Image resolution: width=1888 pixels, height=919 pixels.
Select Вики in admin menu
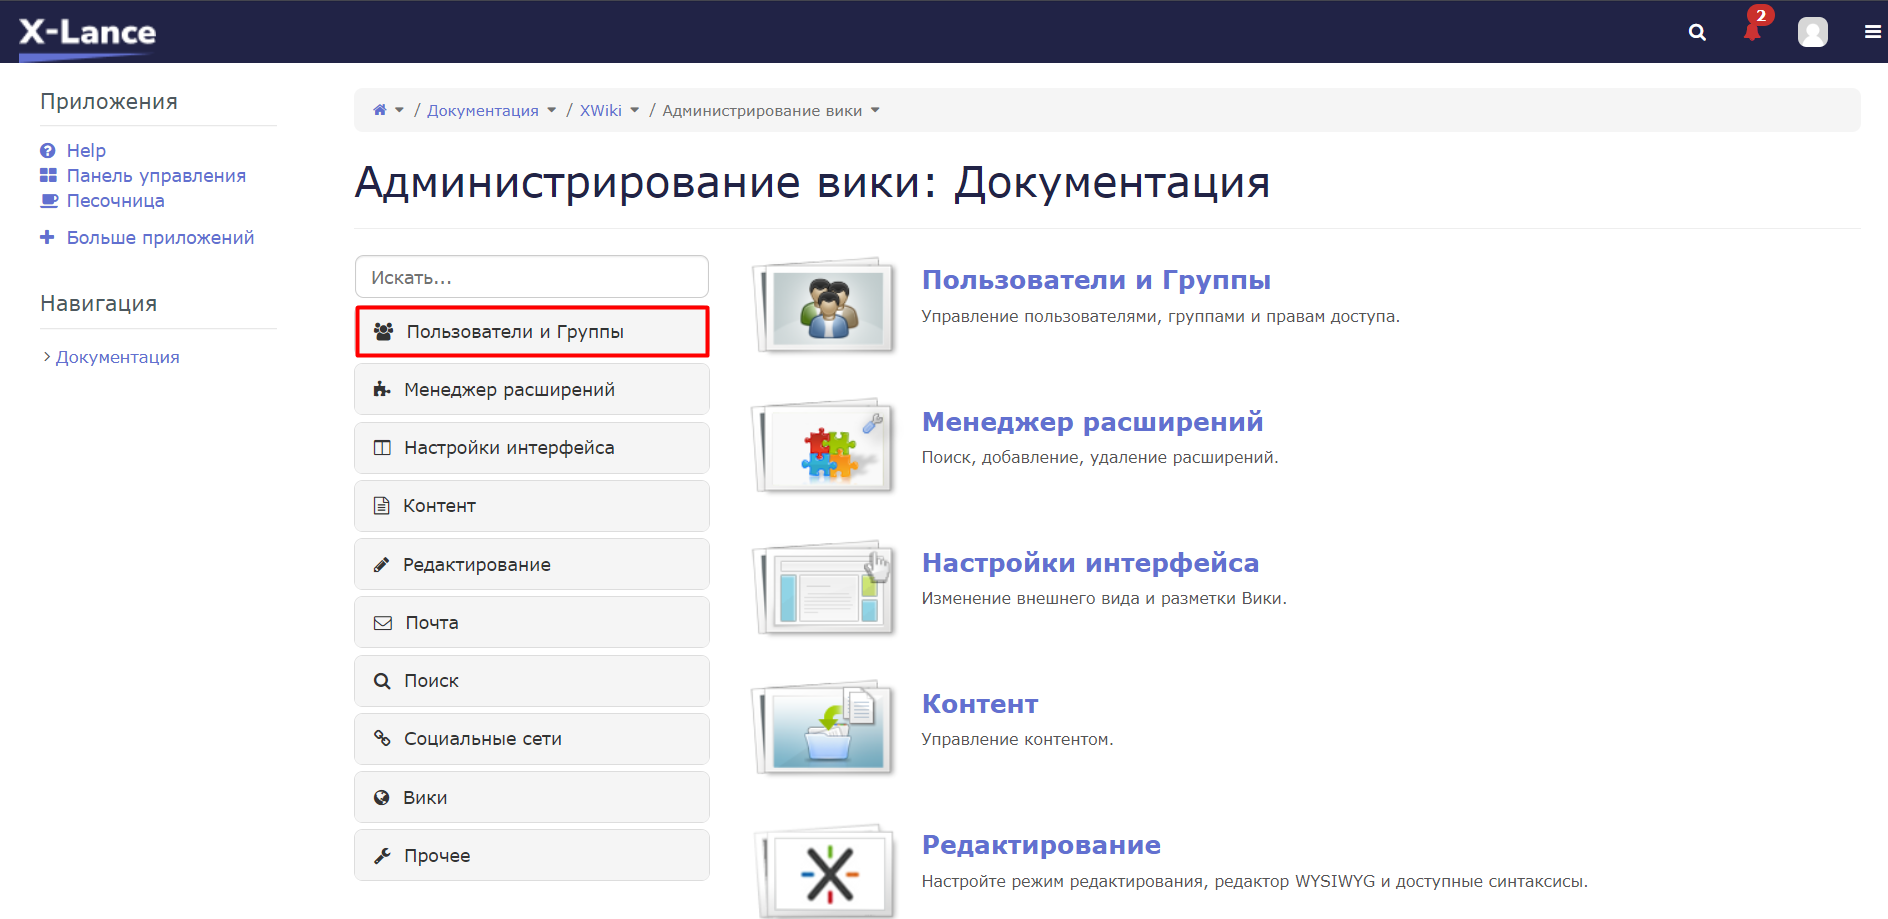point(532,797)
